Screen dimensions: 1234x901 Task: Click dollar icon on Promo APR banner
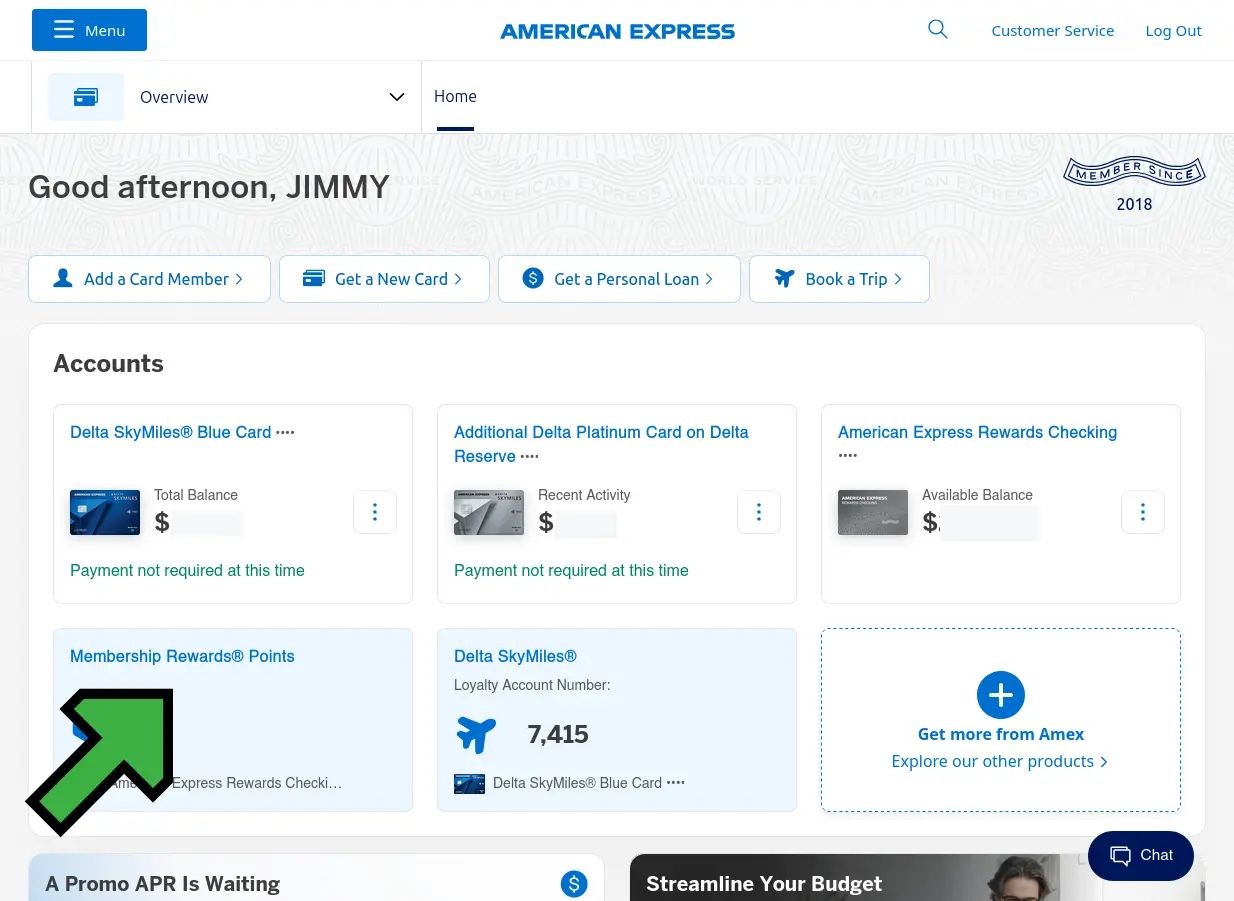click(x=574, y=883)
